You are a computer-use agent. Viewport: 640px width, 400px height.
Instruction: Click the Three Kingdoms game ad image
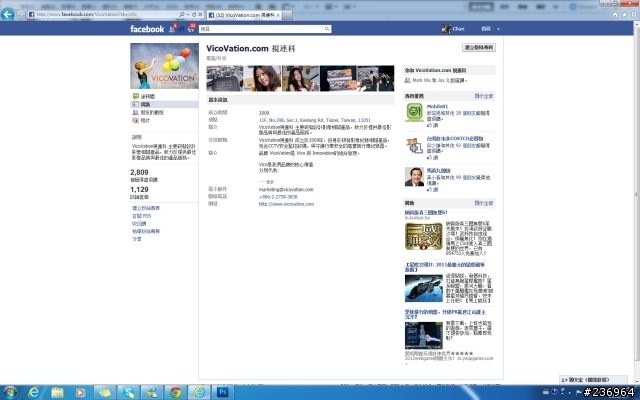coord(424,236)
